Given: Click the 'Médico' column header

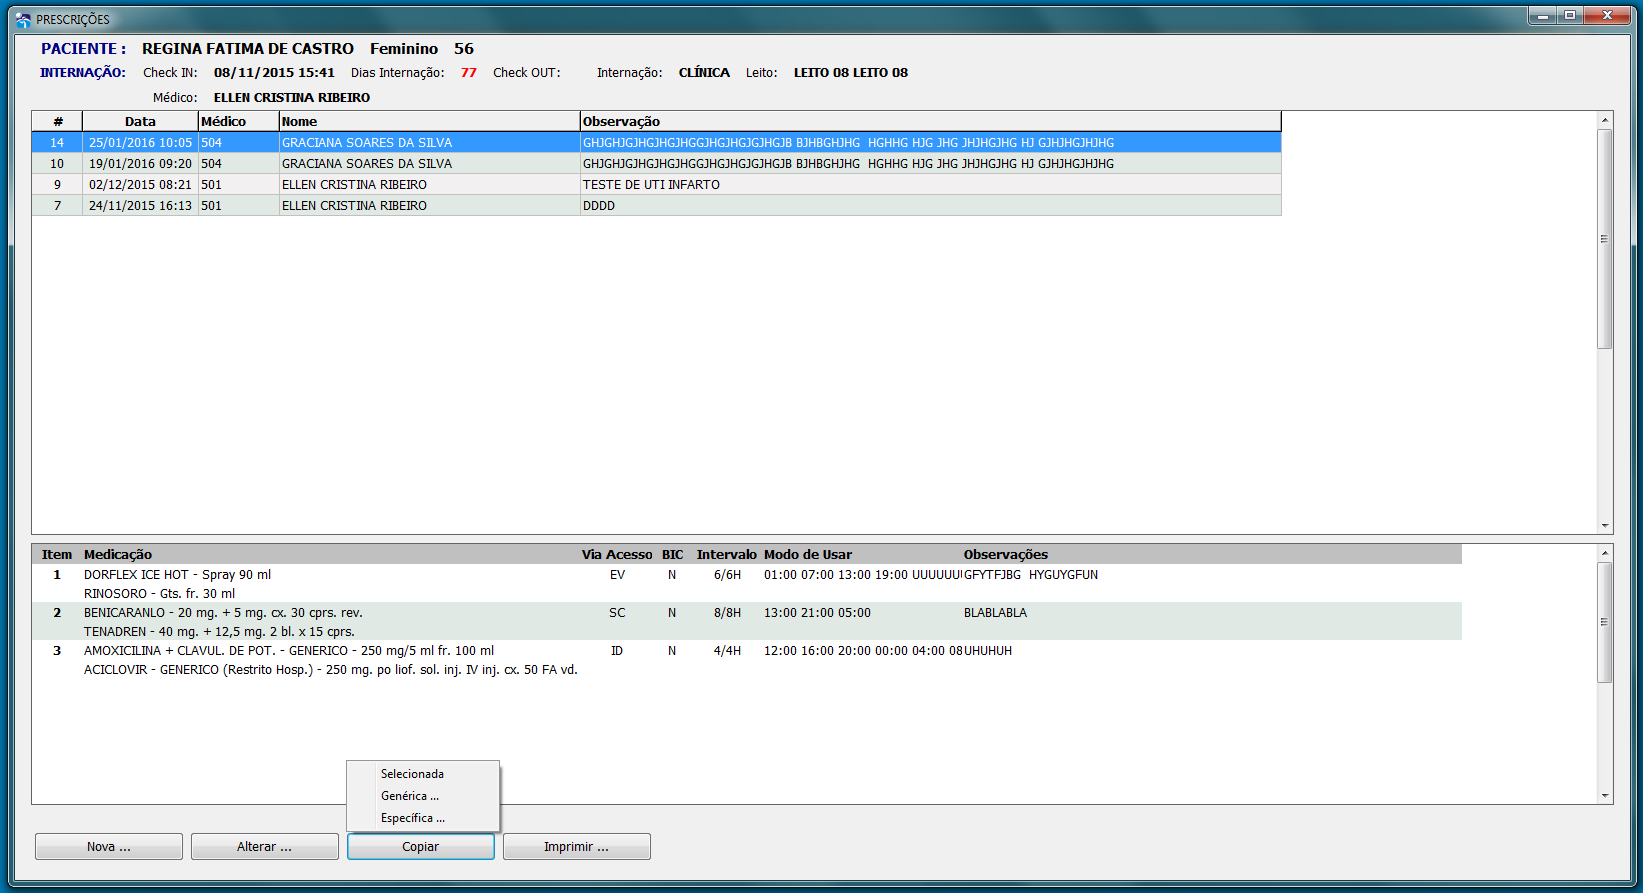Looking at the screenshot, I should (x=239, y=122).
